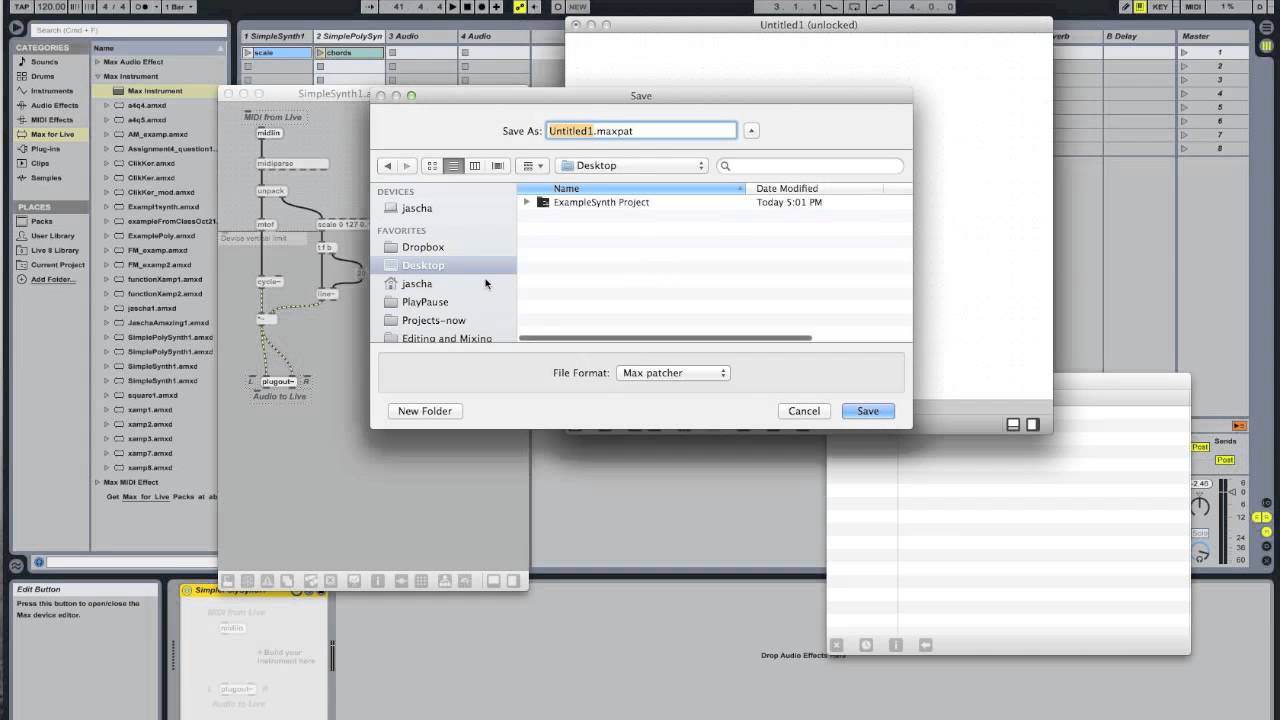This screenshot has width=1280, height=720.
Task: Launch the chords clip in SimplePolySyn track
Action: pos(320,52)
